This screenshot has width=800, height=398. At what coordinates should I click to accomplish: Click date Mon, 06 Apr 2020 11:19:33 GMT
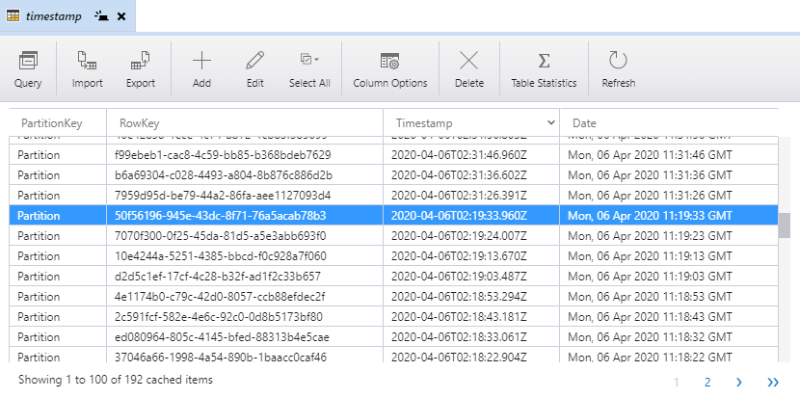[x=650, y=215]
